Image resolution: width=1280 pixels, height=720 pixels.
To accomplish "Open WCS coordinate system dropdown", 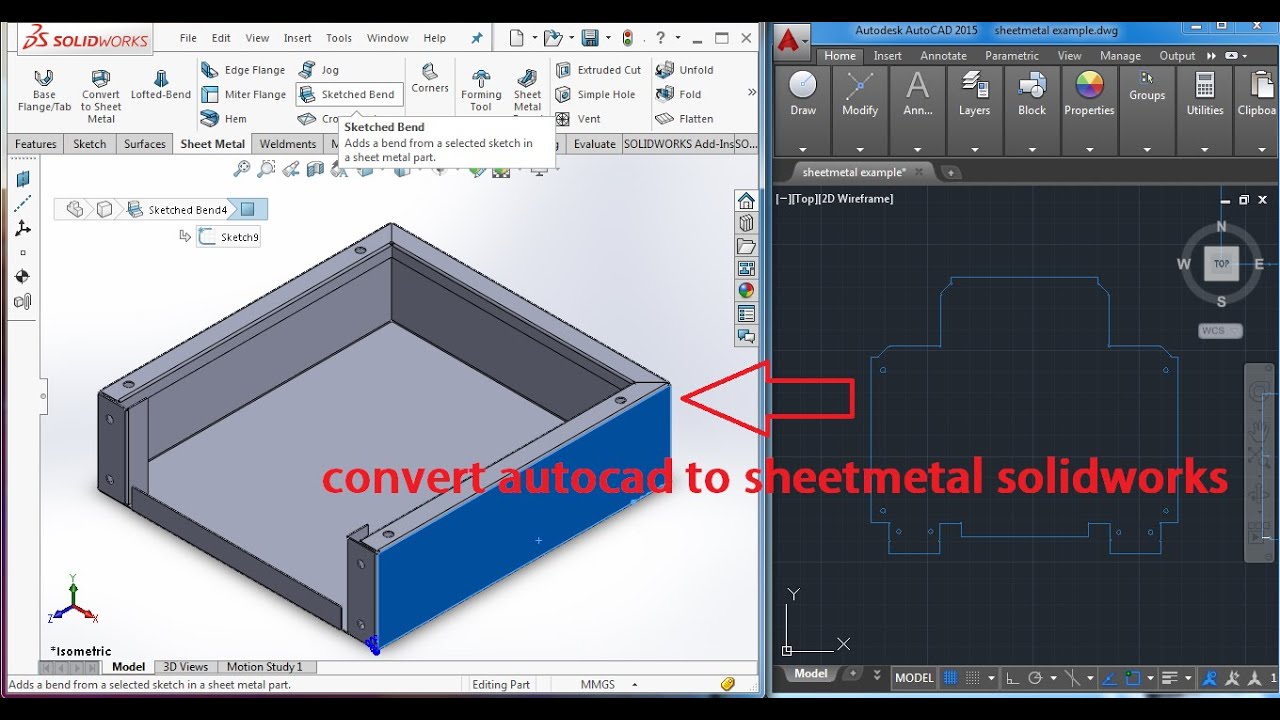I will pos(1220,331).
